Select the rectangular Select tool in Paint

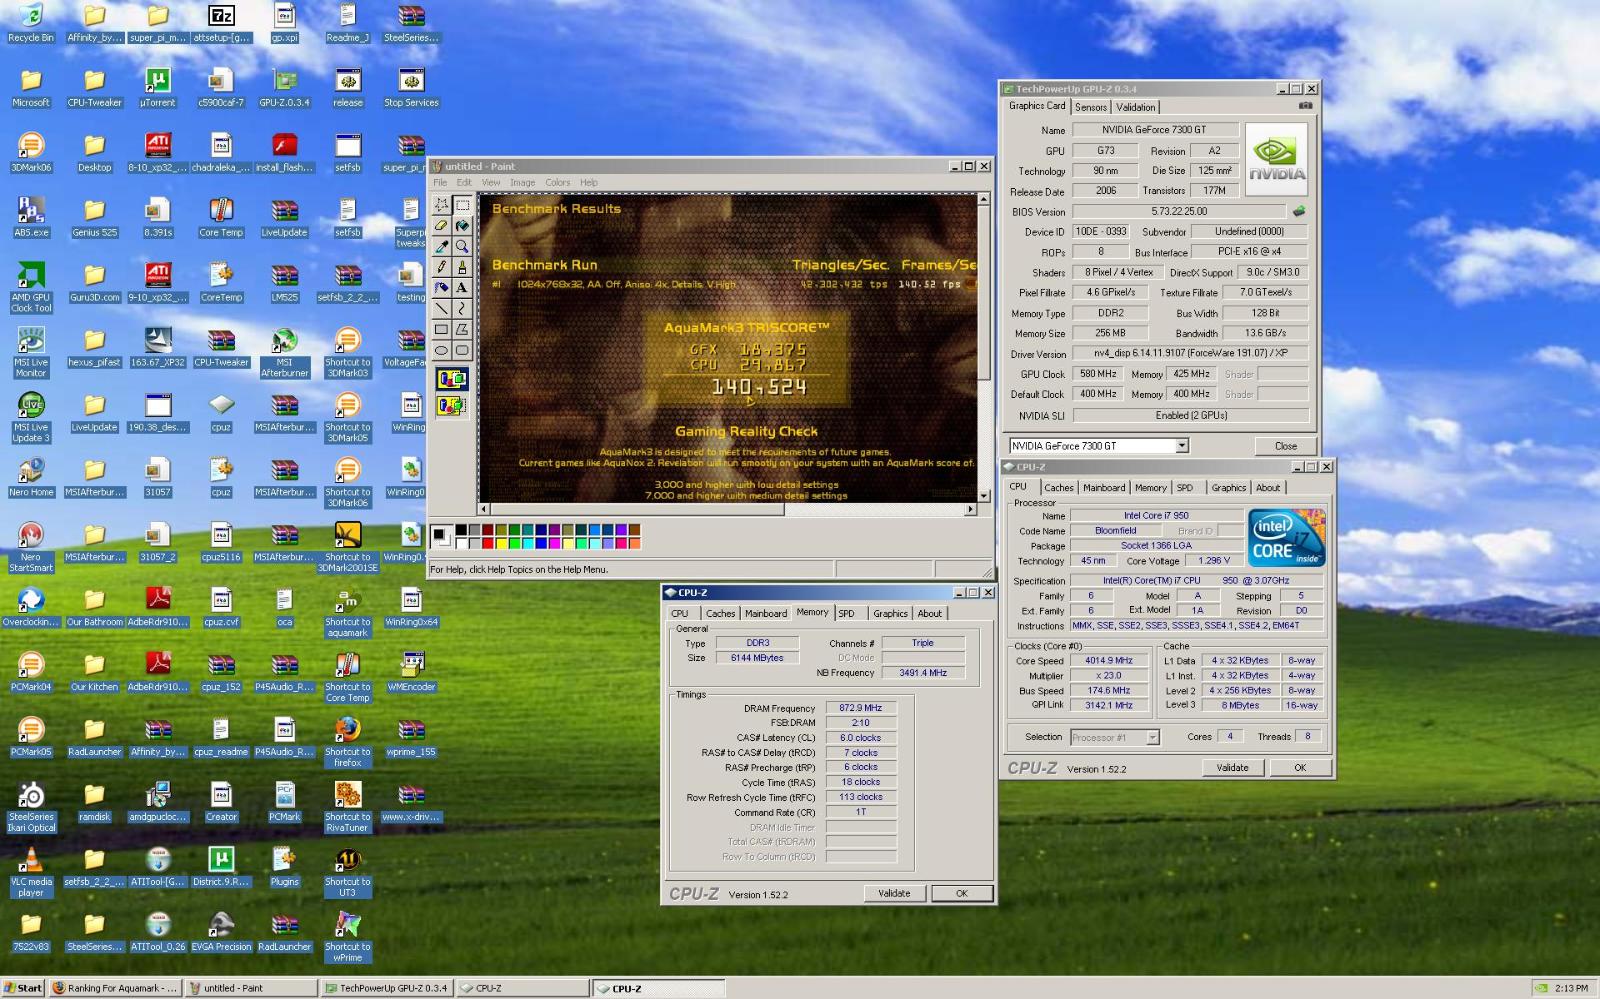point(462,205)
